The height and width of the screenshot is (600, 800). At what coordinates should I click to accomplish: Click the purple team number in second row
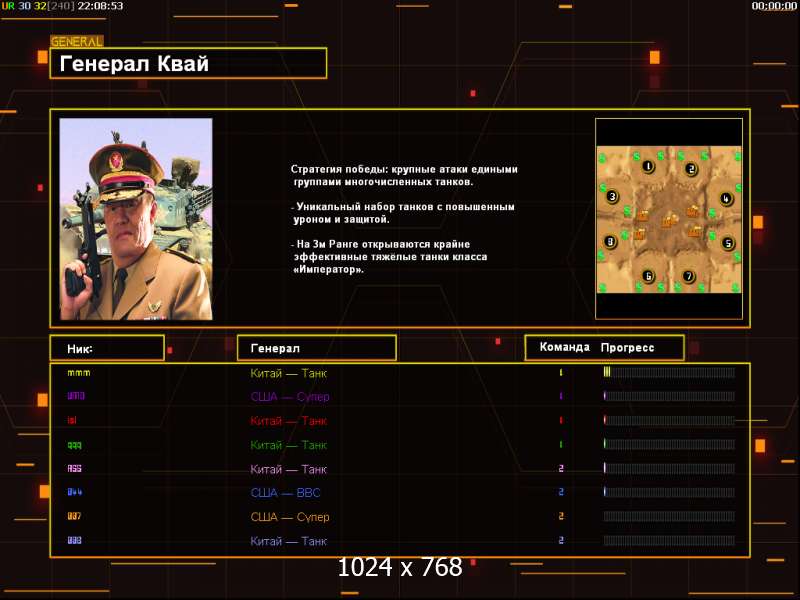(x=561, y=396)
